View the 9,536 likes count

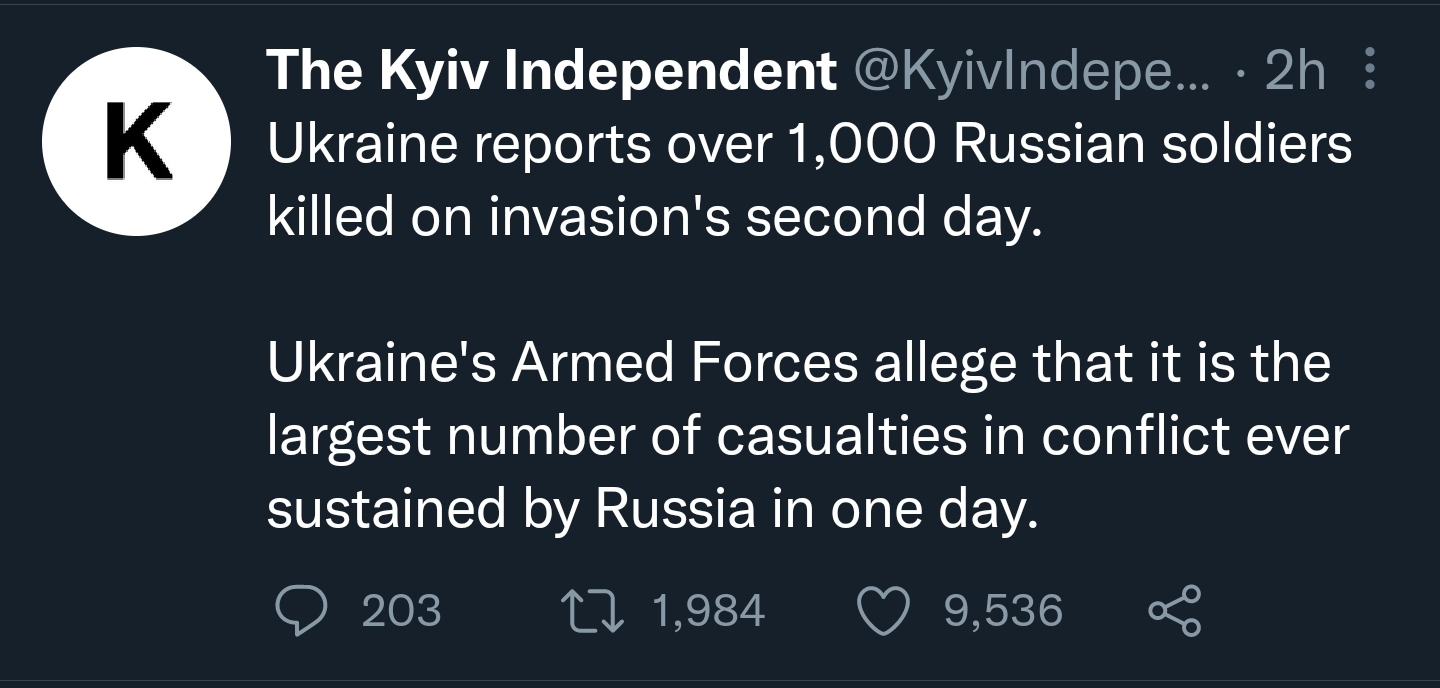(x=1003, y=610)
